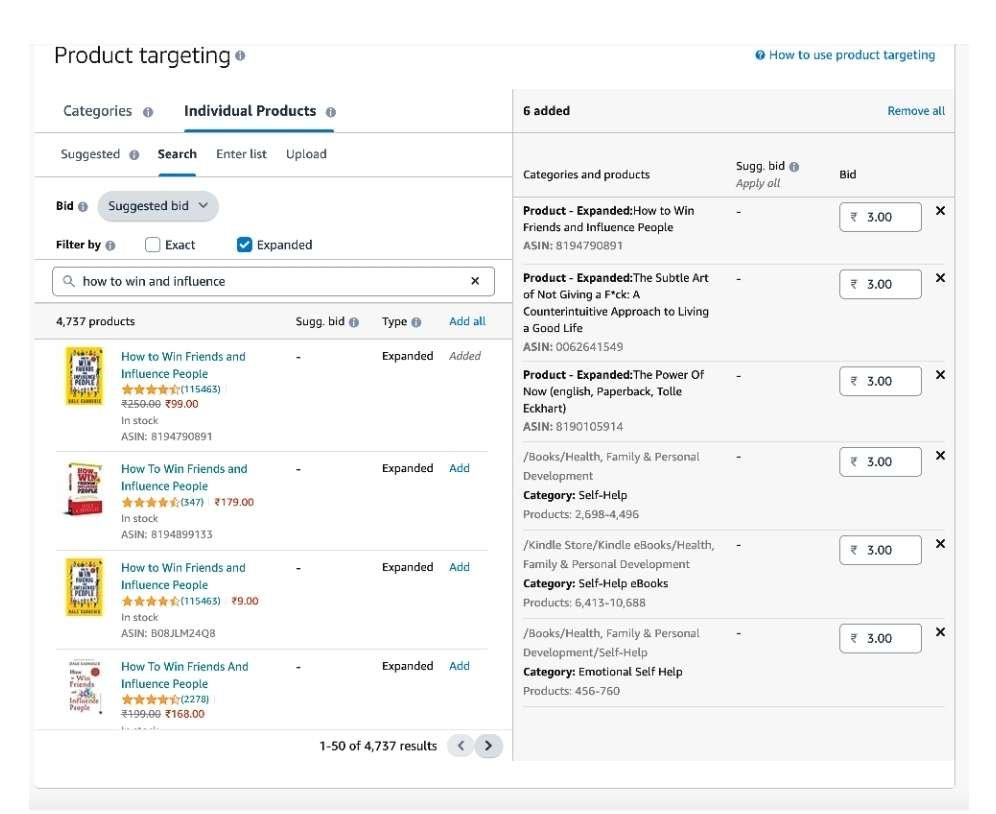Image resolution: width=996 pixels, height=814 pixels.
Task: Click Apply all suggested bids
Action: tap(758, 184)
